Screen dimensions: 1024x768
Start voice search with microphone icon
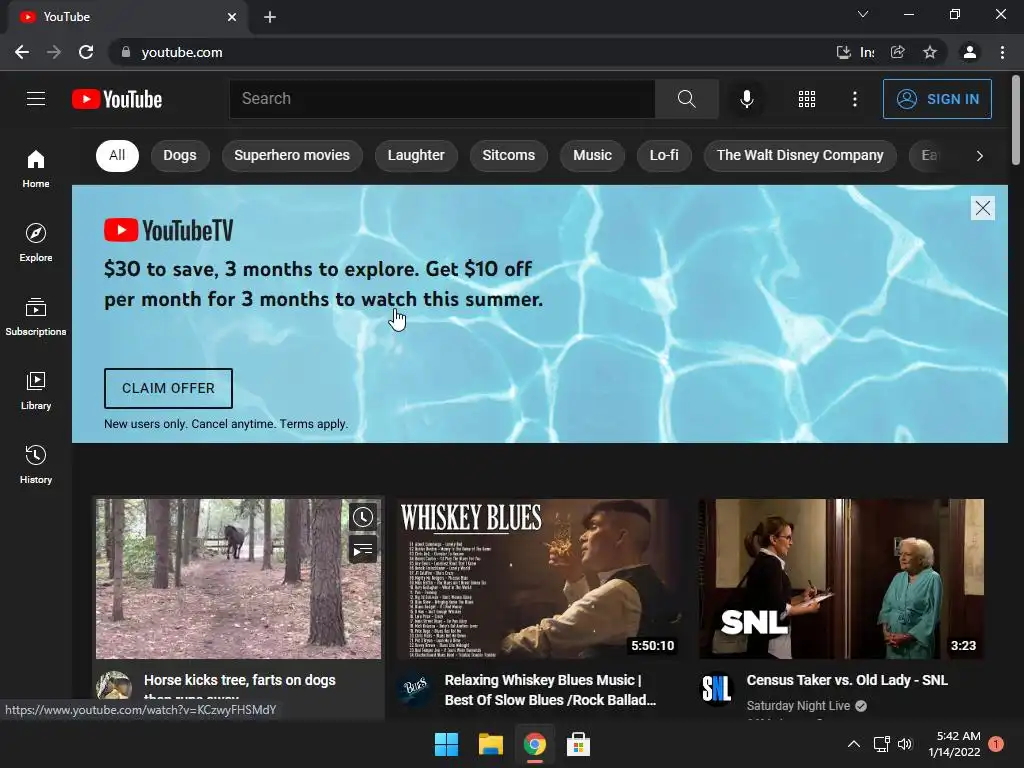click(x=746, y=99)
